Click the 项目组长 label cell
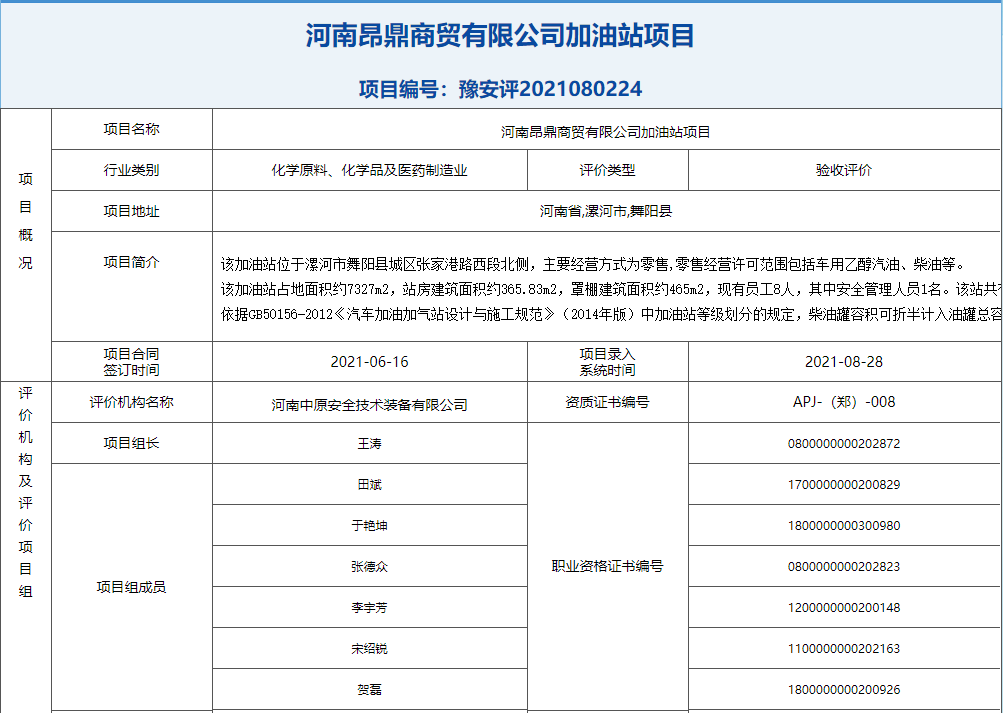This screenshot has height=713, width=1003. [132, 443]
